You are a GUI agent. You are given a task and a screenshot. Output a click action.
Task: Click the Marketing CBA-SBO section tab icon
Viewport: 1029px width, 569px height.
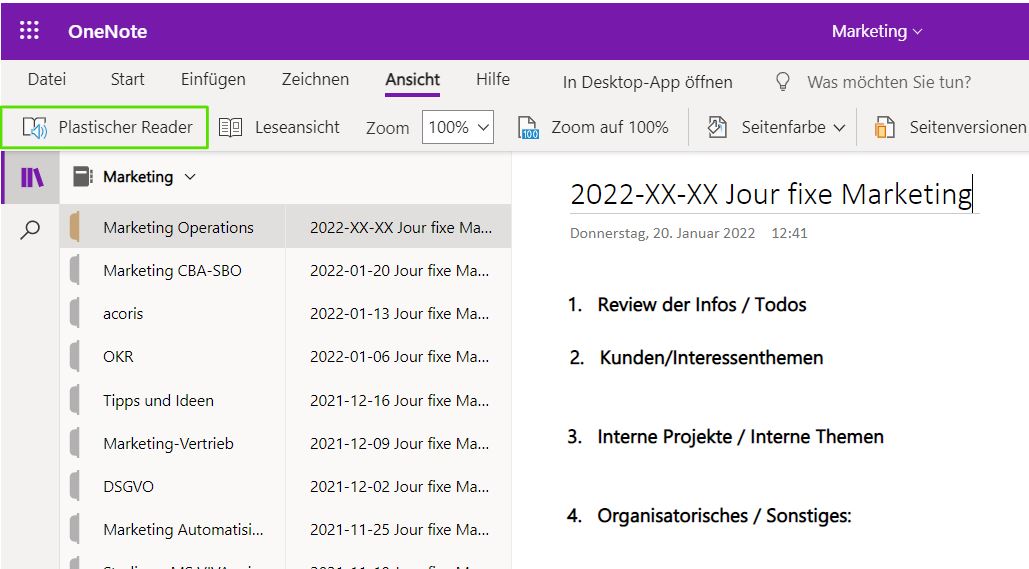click(x=75, y=270)
